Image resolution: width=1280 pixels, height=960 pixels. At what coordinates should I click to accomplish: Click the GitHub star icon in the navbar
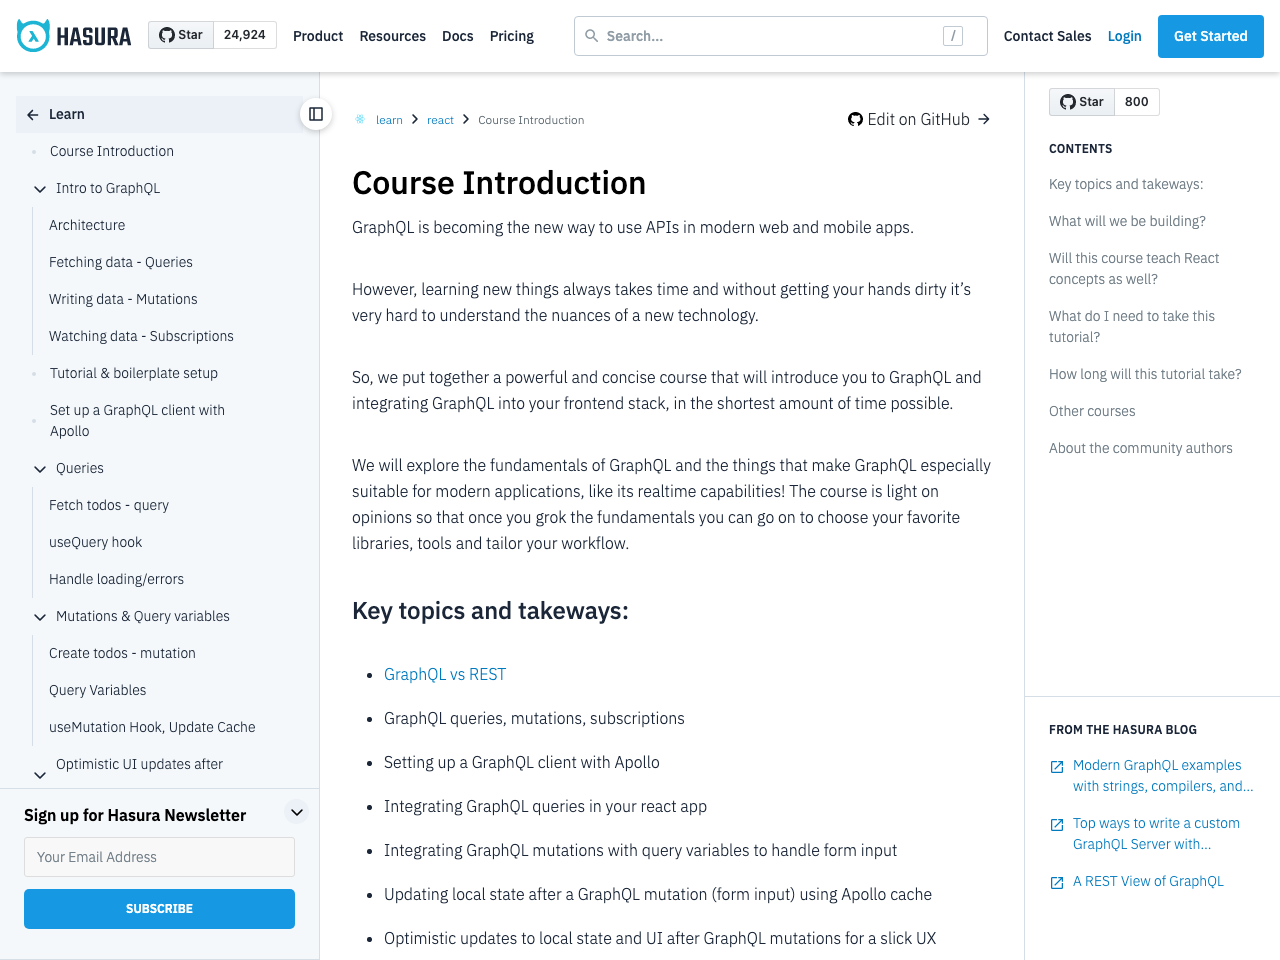(x=169, y=33)
